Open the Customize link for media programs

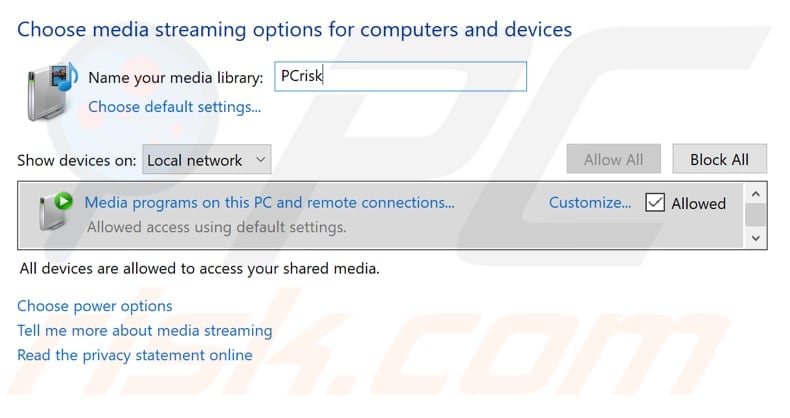tap(589, 202)
